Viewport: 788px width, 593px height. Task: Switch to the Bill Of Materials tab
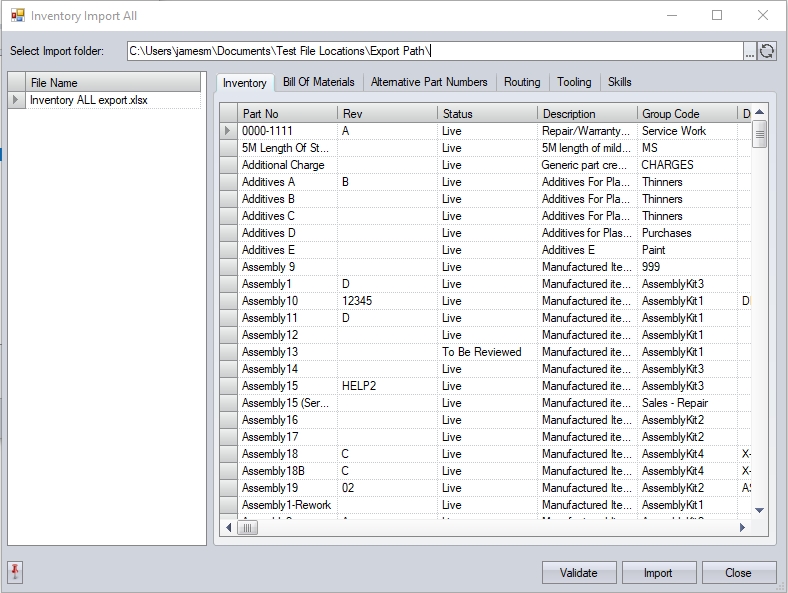pyautogui.click(x=318, y=82)
